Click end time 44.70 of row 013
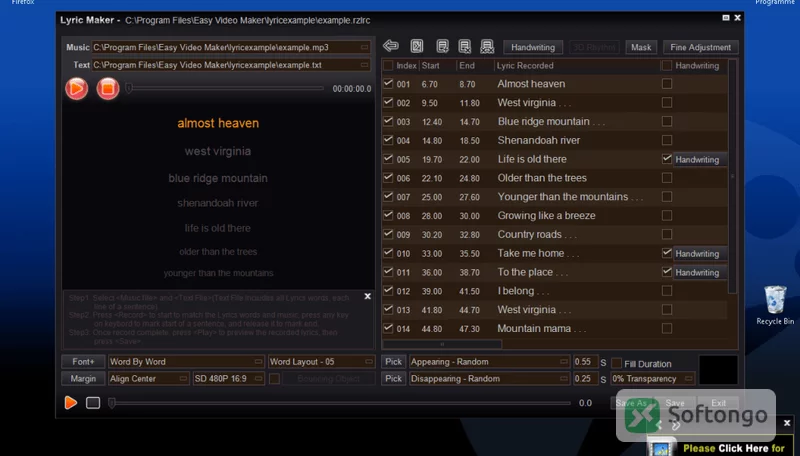 click(x=469, y=310)
